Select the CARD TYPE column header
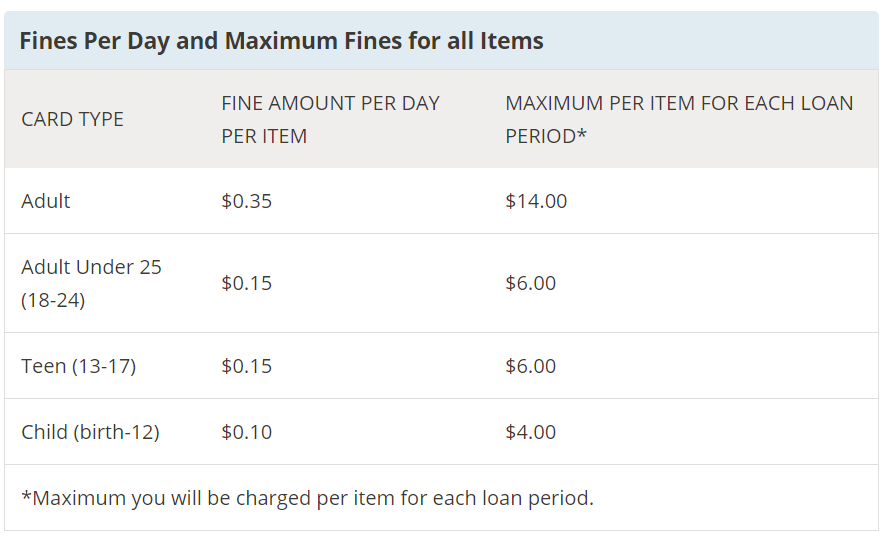Image resolution: width=885 pixels, height=543 pixels. (72, 119)
